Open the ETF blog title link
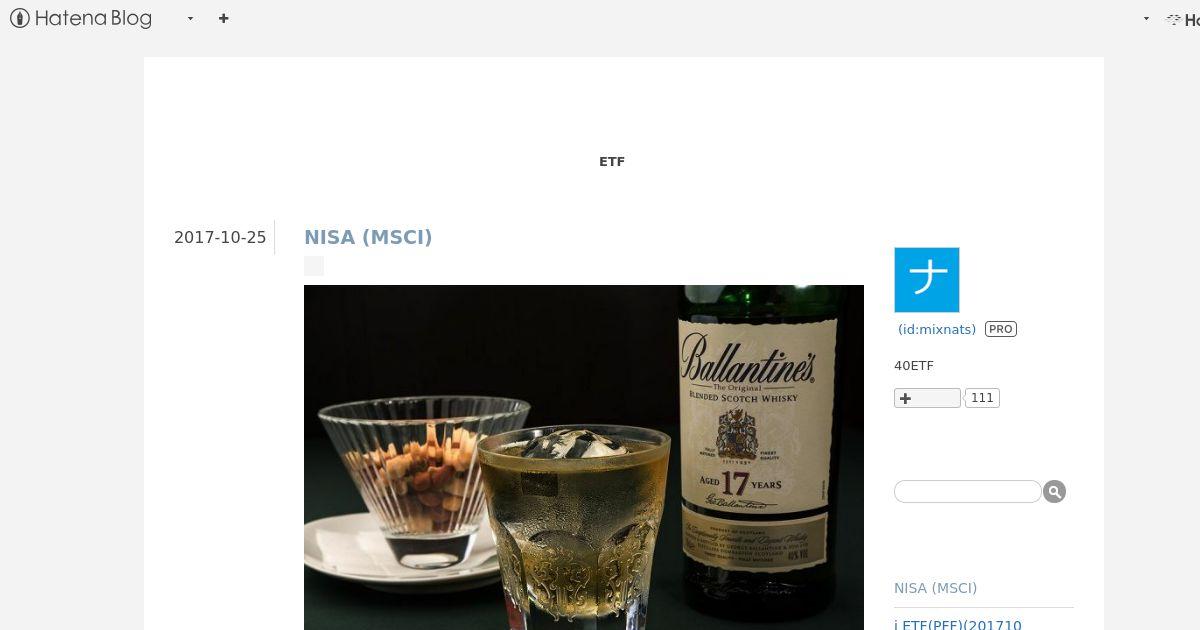Image resolution: width=1200 pixels, height=630 pixels. [x=612, y=161]
